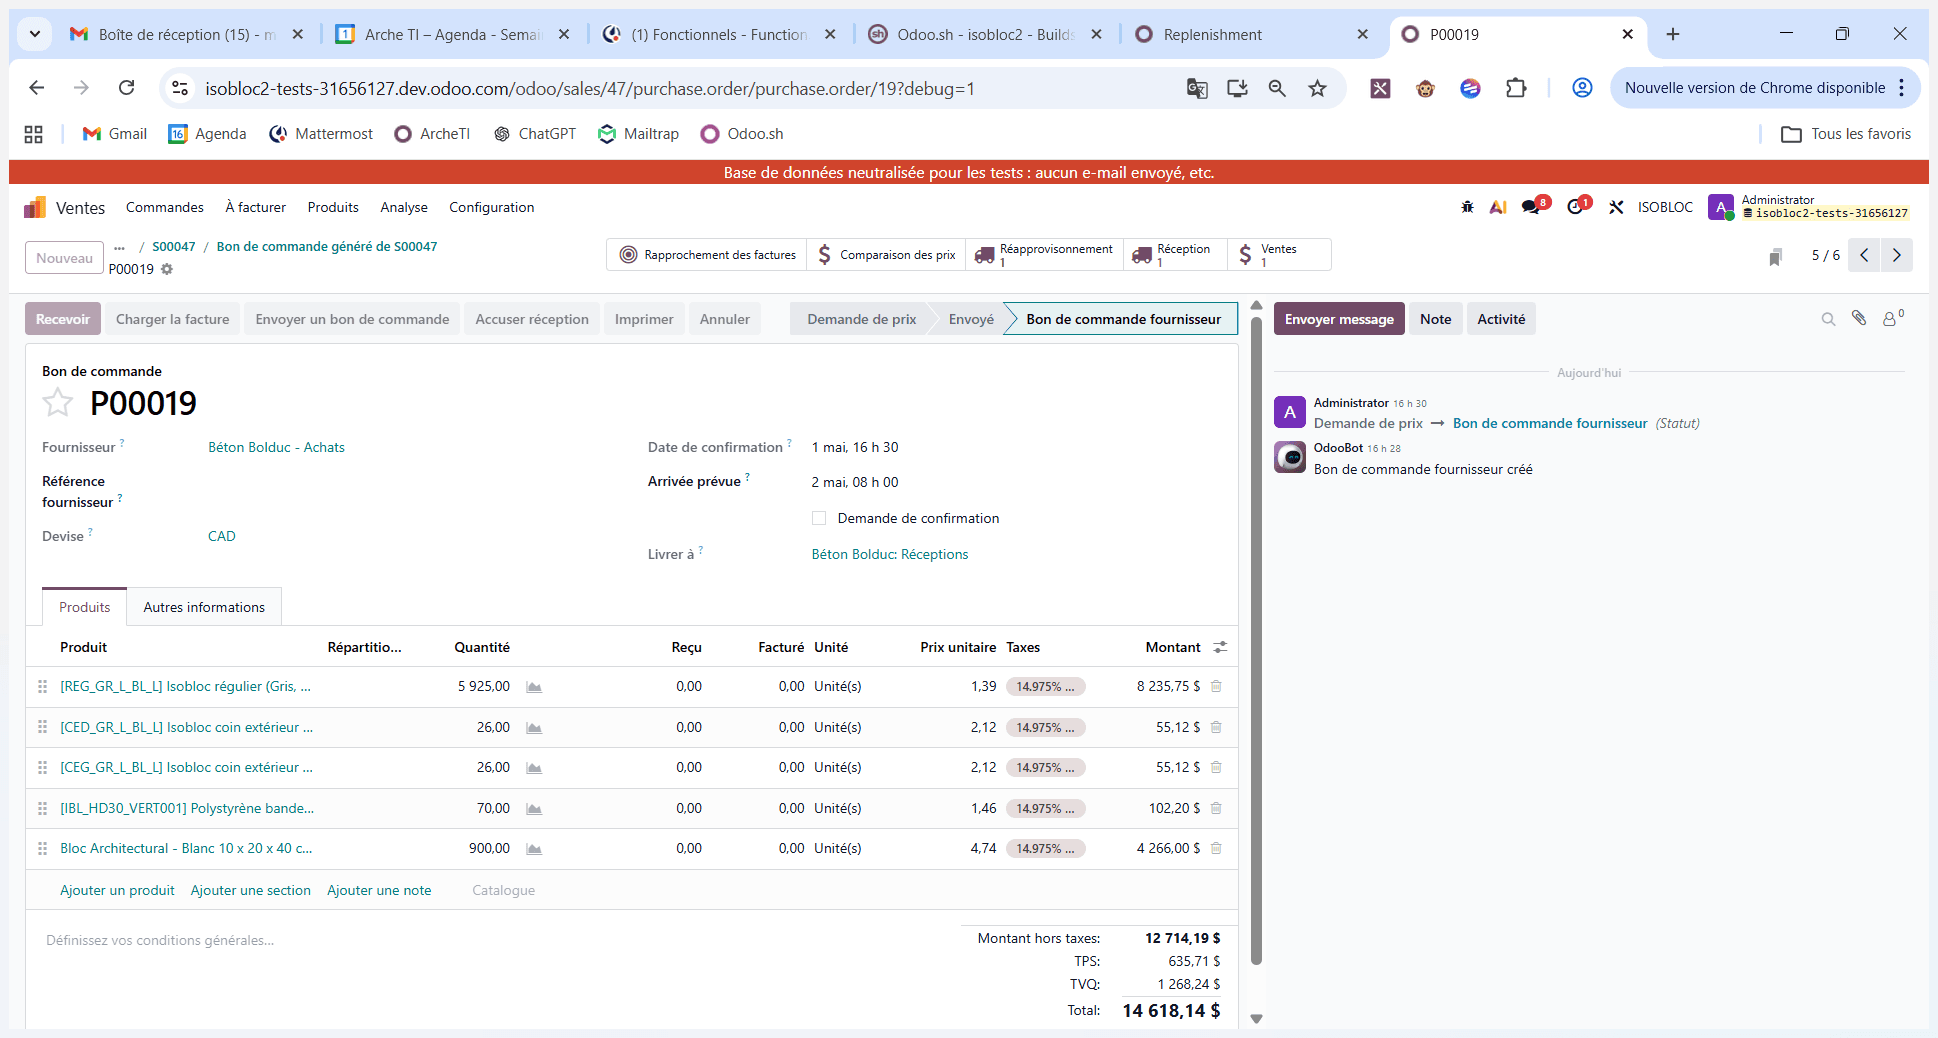Open the AI assistant icon in navbar
1938x1038 pixels.
tap(1498, 207)
